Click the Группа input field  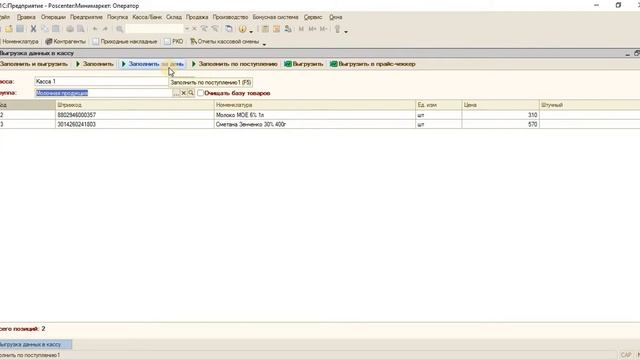click(104, 93)
